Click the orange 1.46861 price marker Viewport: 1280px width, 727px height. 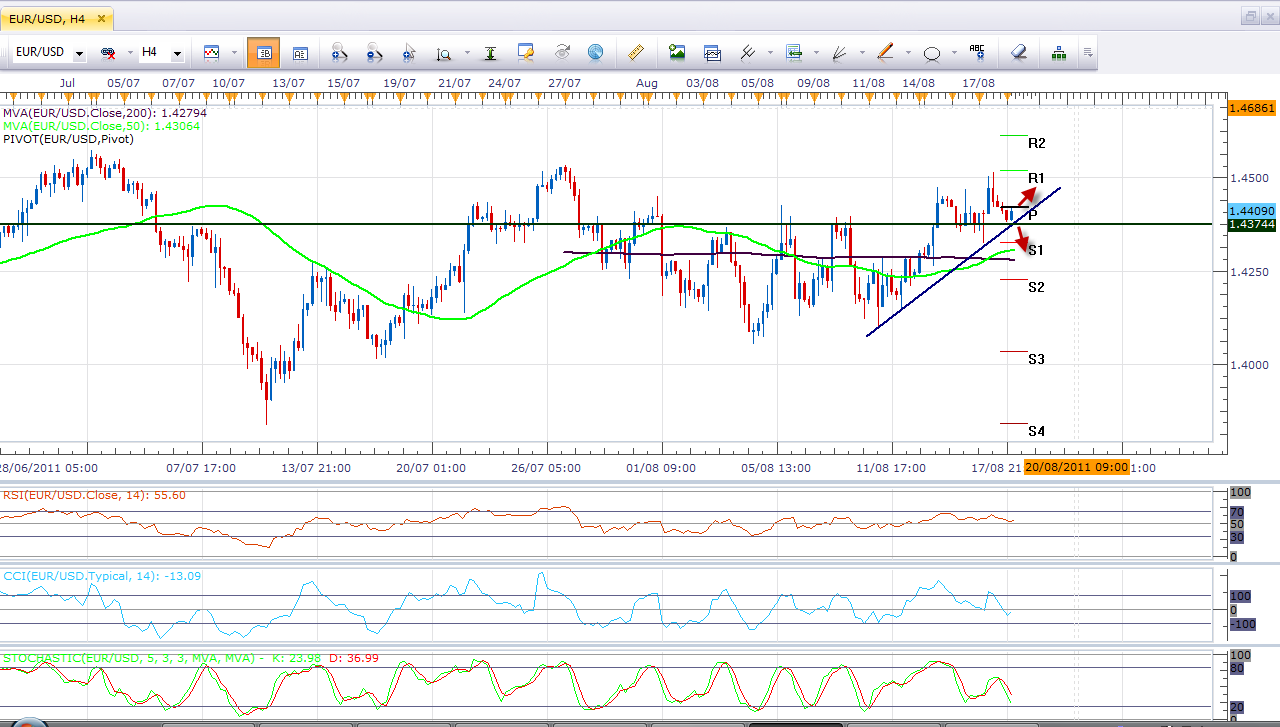pos(1253,107)
